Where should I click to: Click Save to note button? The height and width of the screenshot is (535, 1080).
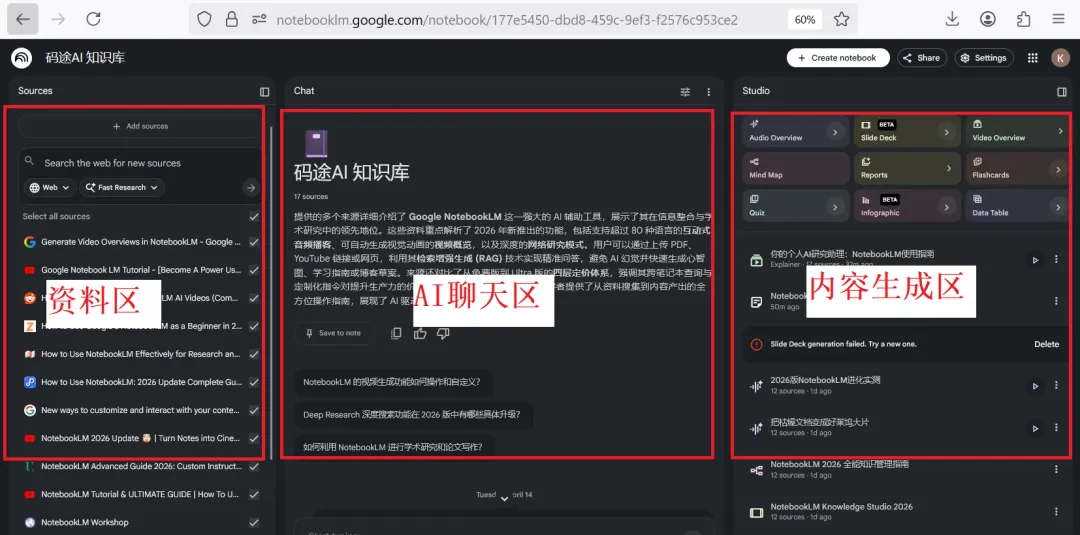[334, 333]
